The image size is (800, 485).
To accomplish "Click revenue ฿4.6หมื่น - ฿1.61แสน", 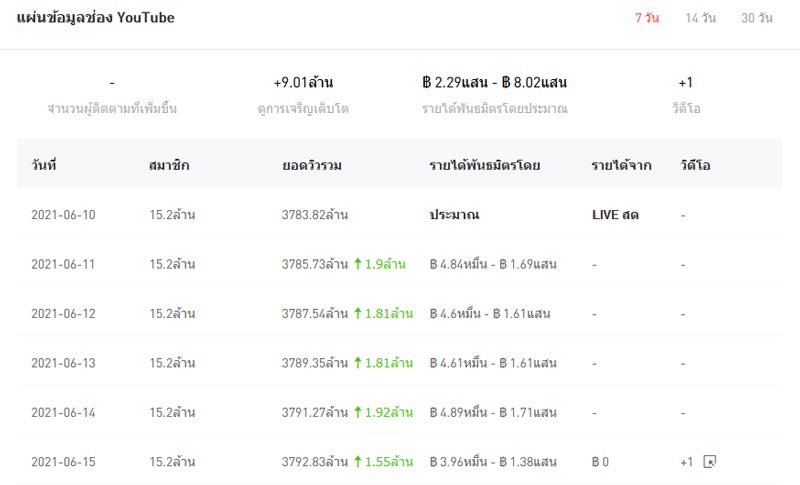I will [x=490, y=314].
